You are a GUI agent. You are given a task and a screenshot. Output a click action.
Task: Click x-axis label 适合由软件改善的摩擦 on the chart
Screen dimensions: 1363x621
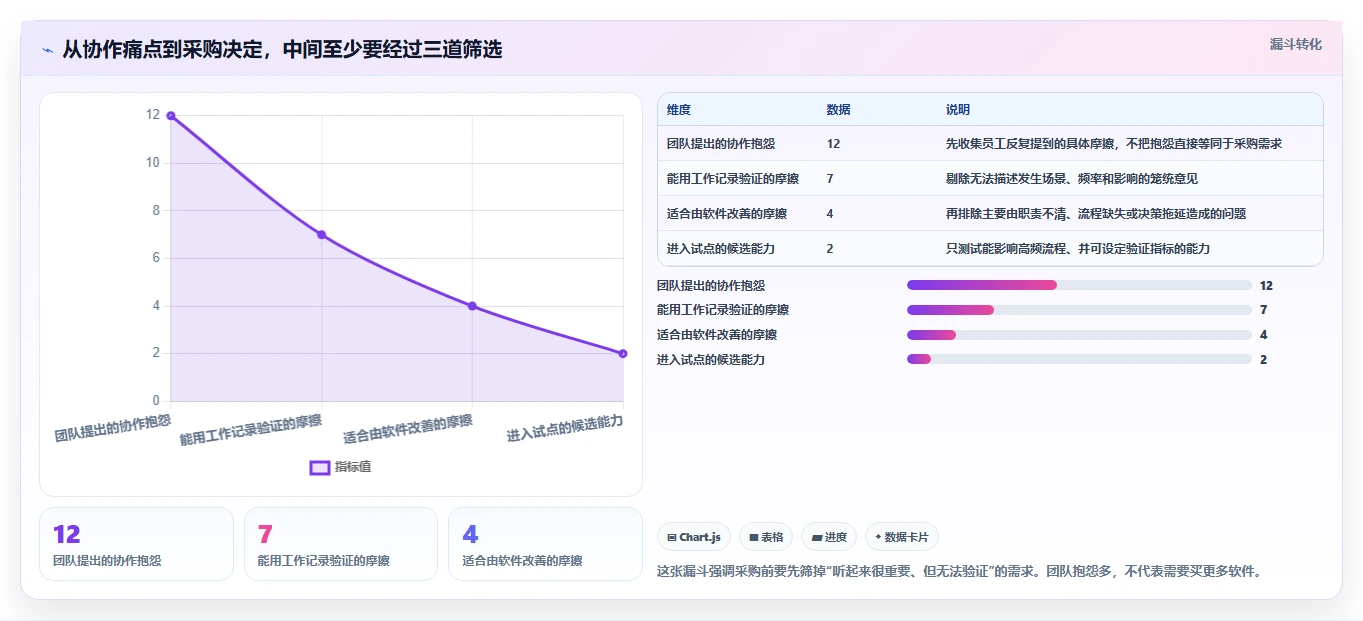click(408, 429)
